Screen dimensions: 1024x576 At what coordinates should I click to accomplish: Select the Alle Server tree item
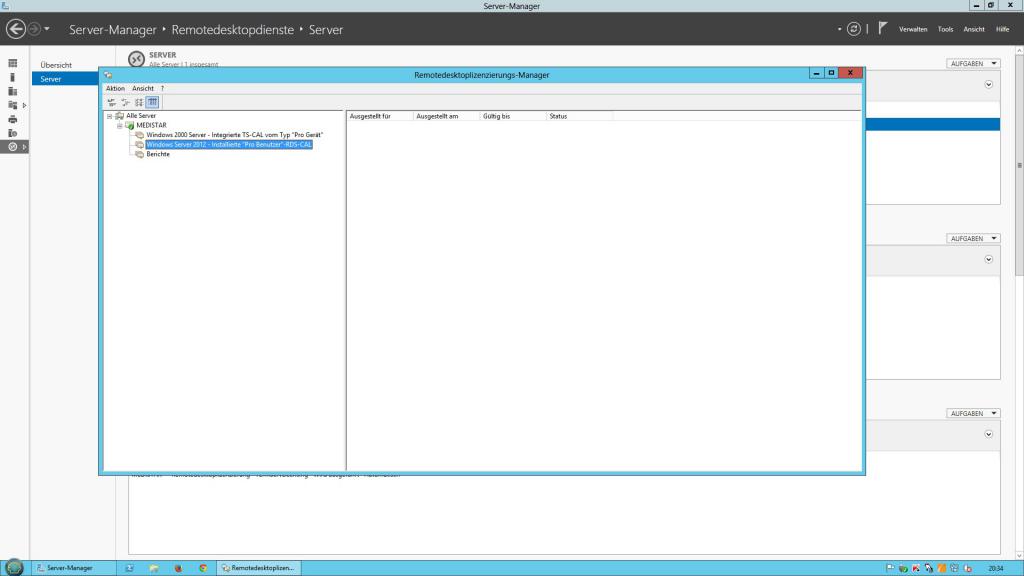[x=140, y=116]
